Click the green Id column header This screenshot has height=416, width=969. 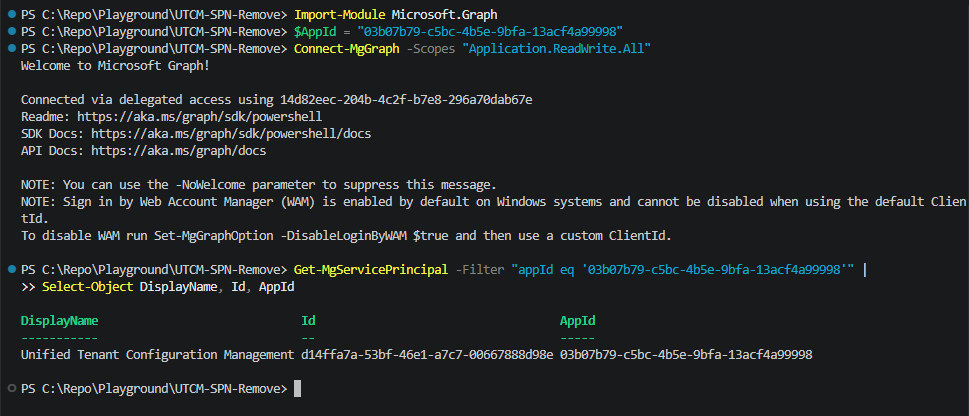click(308, 321)
